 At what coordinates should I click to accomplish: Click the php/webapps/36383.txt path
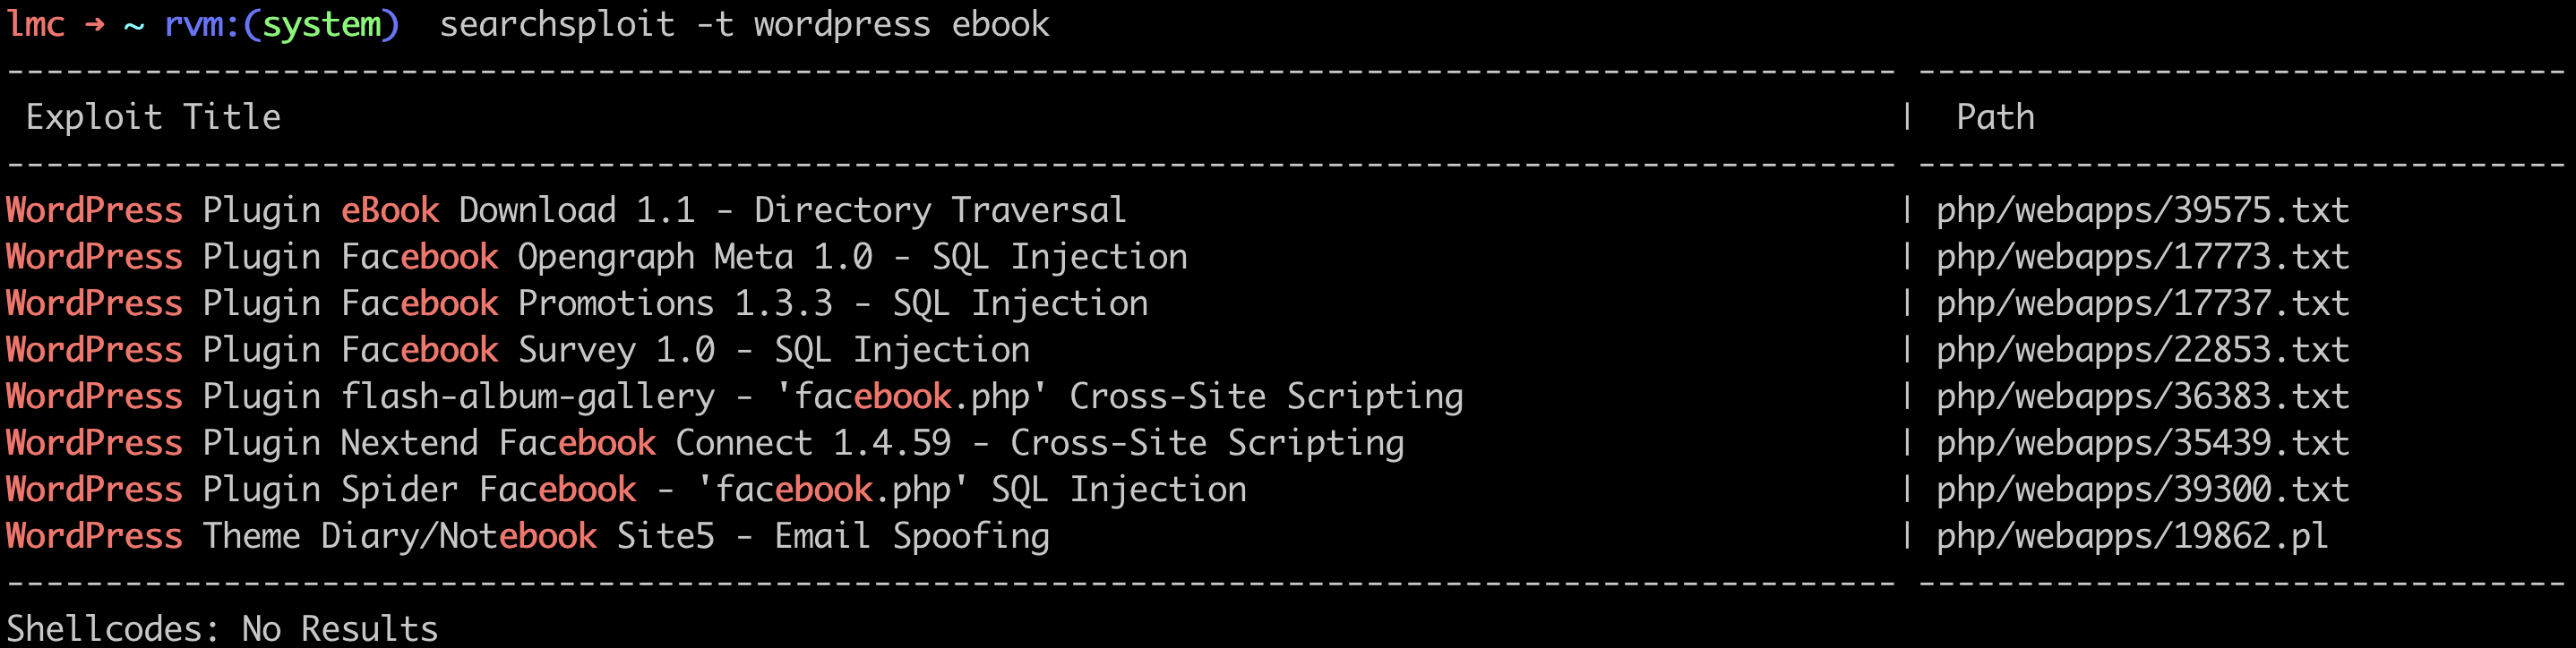[x=2142, y=397]
